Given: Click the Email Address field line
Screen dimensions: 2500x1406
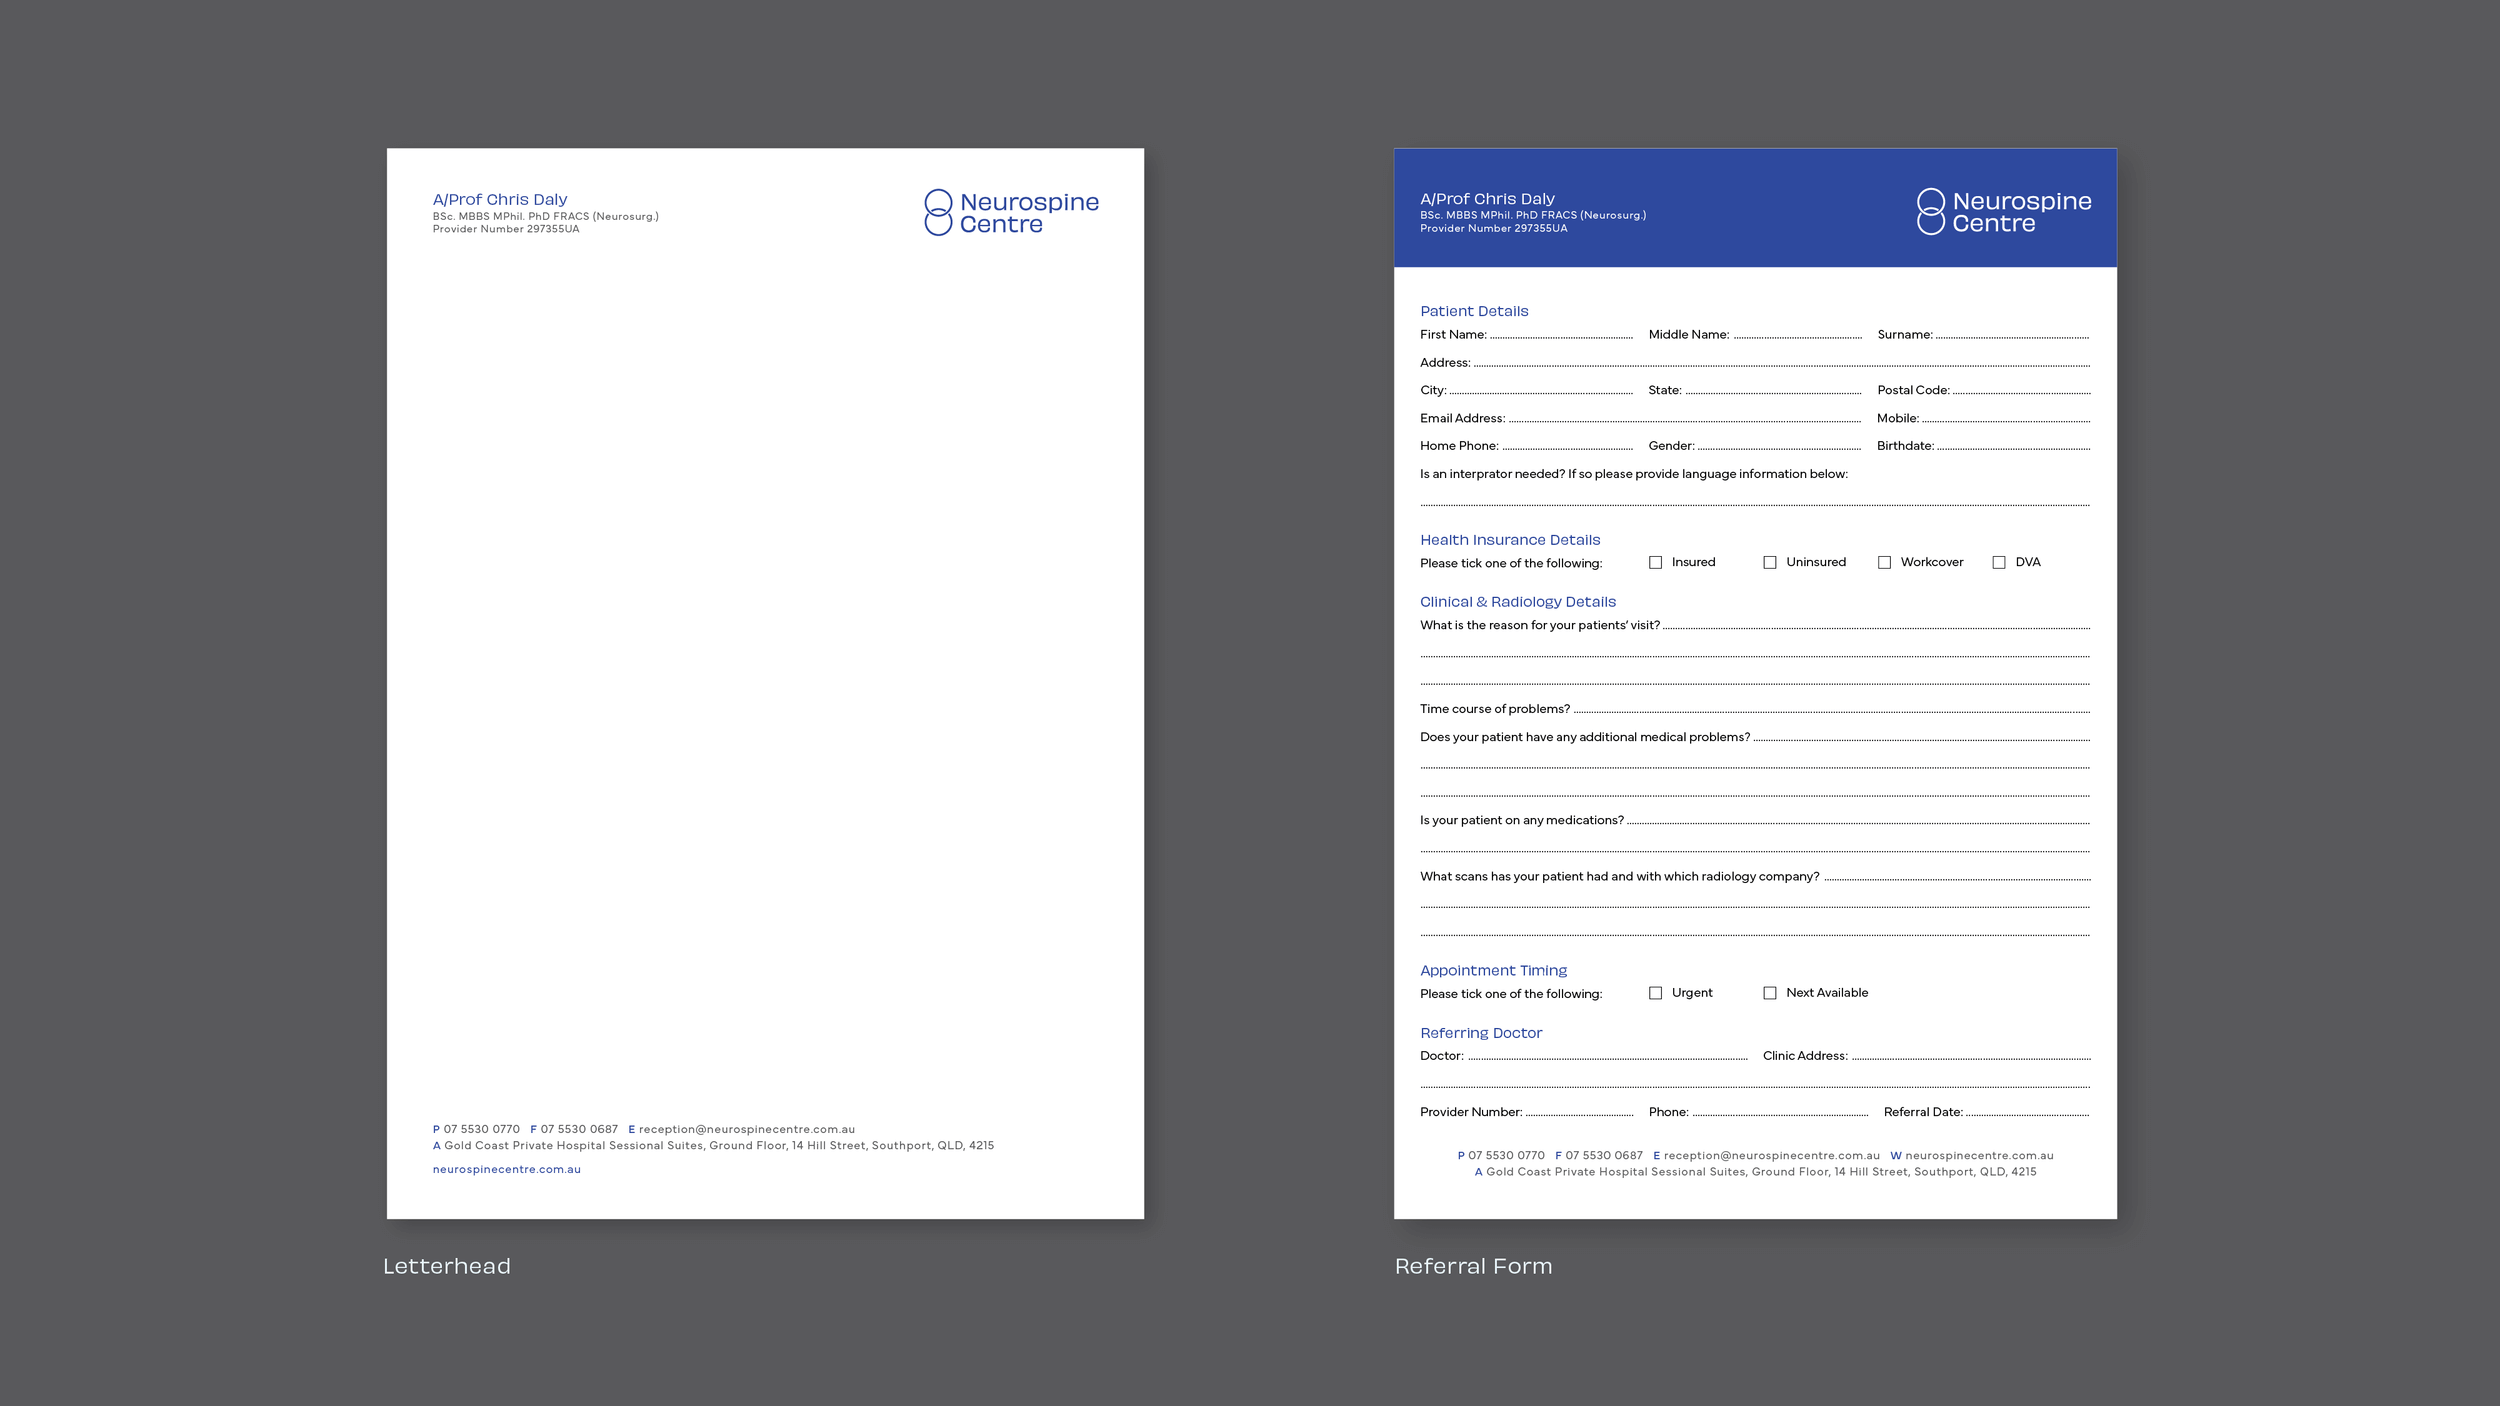Looking at the screenshot, I should (x=1684, y=420).
